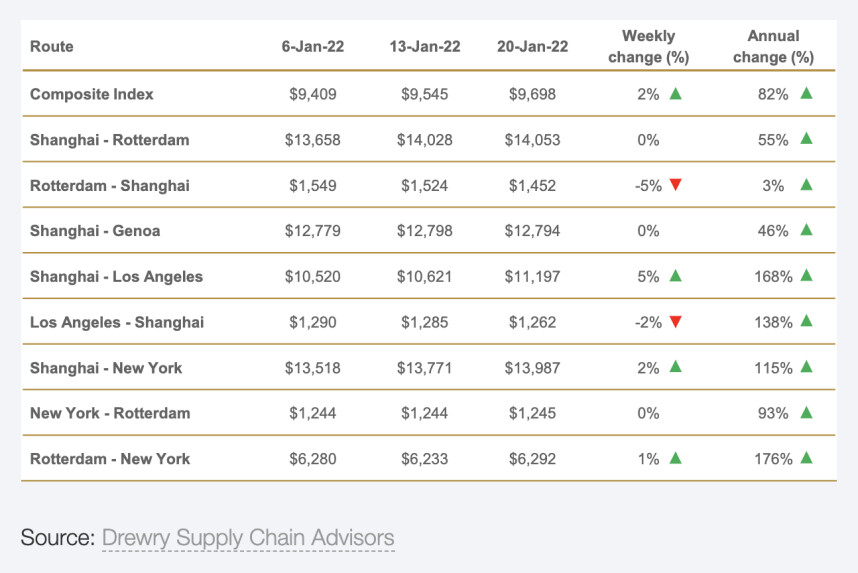
Task: Click green annual arrow next to 168%
Action: tap(806, 276)
